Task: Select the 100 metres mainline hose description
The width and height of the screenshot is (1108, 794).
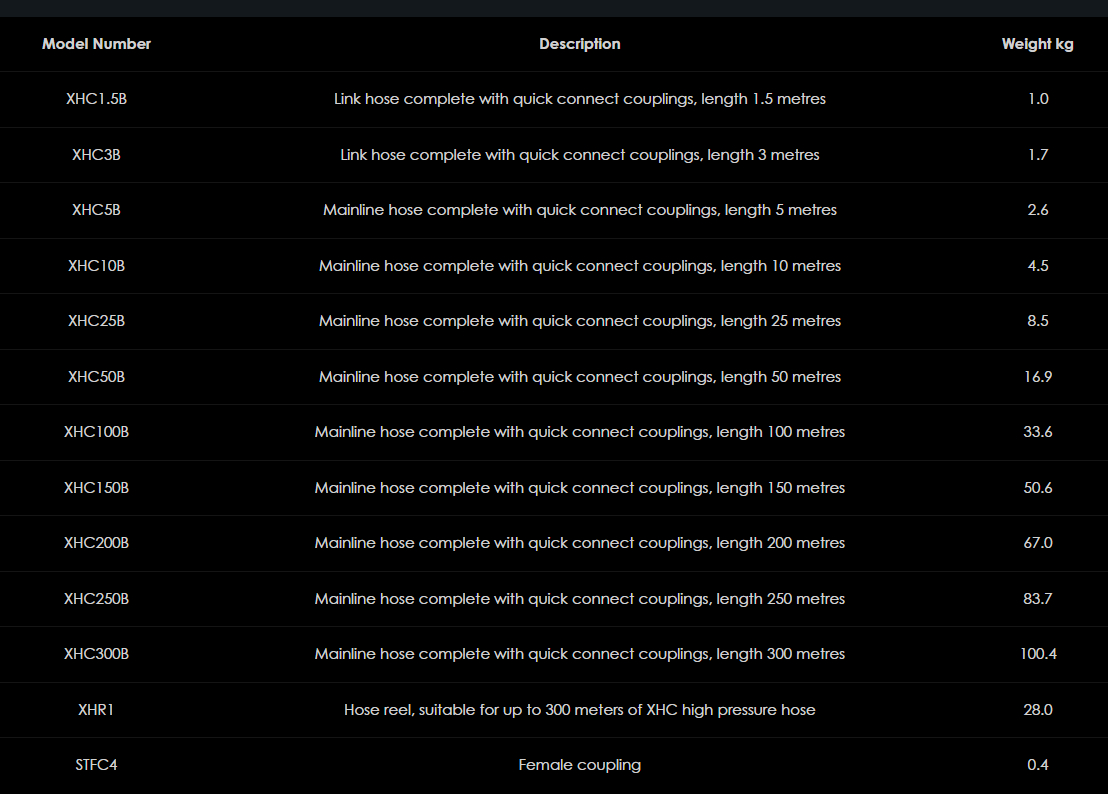Action: (x=579, y=432)
